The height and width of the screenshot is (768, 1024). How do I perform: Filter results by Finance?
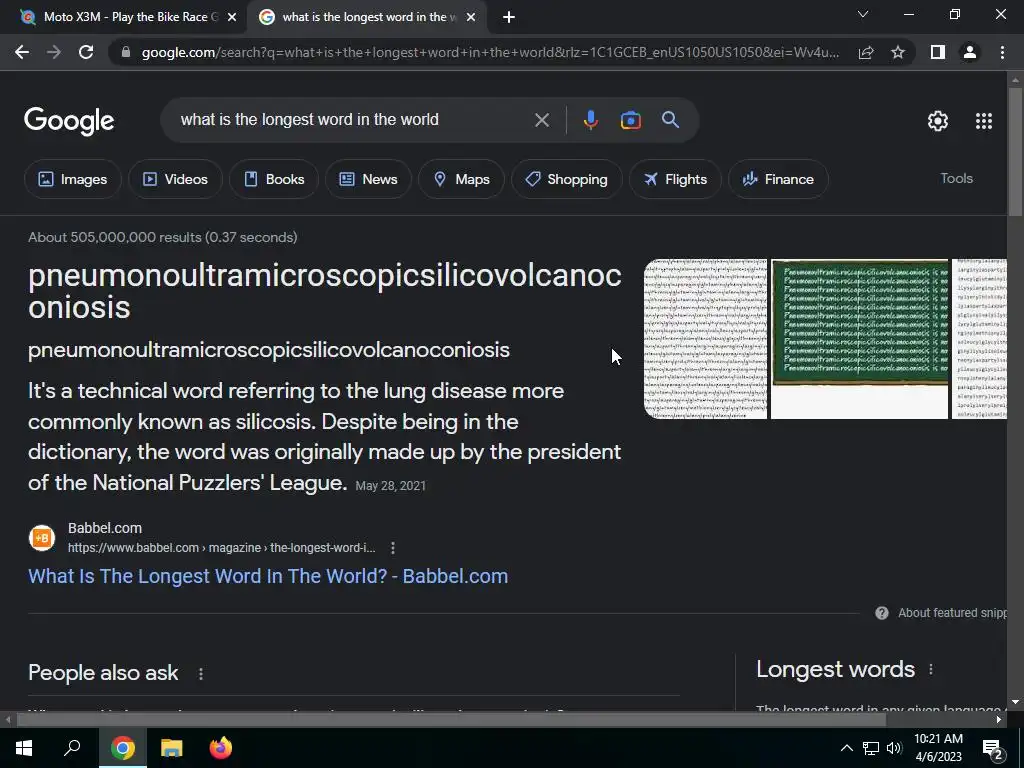[x=778, y=179]
